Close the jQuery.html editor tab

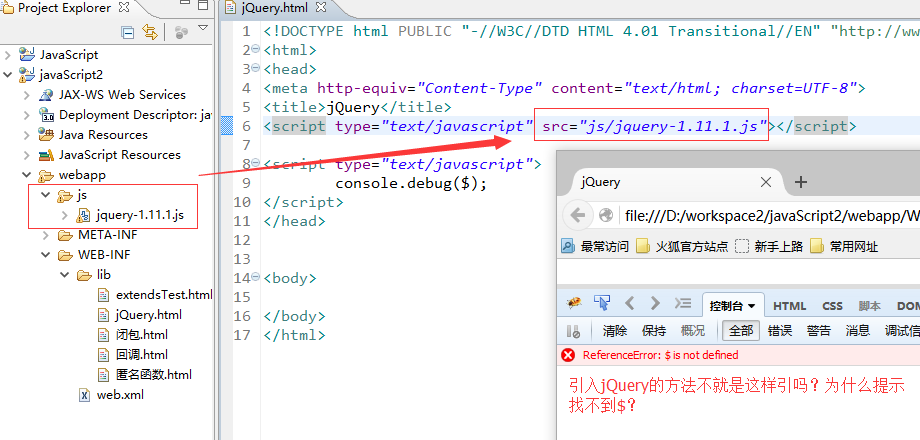point(321,8)
